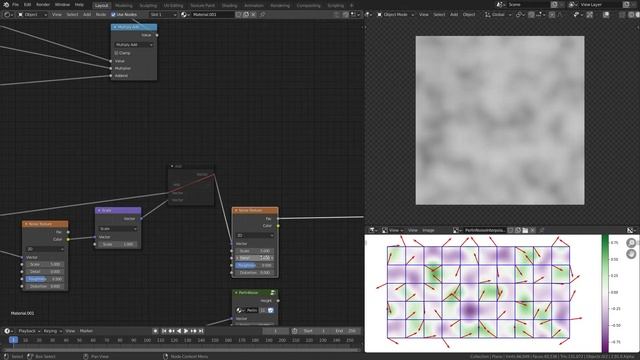
Task: Open dimensions dropdown on left Noise Texture
Action: click(45, 249)
